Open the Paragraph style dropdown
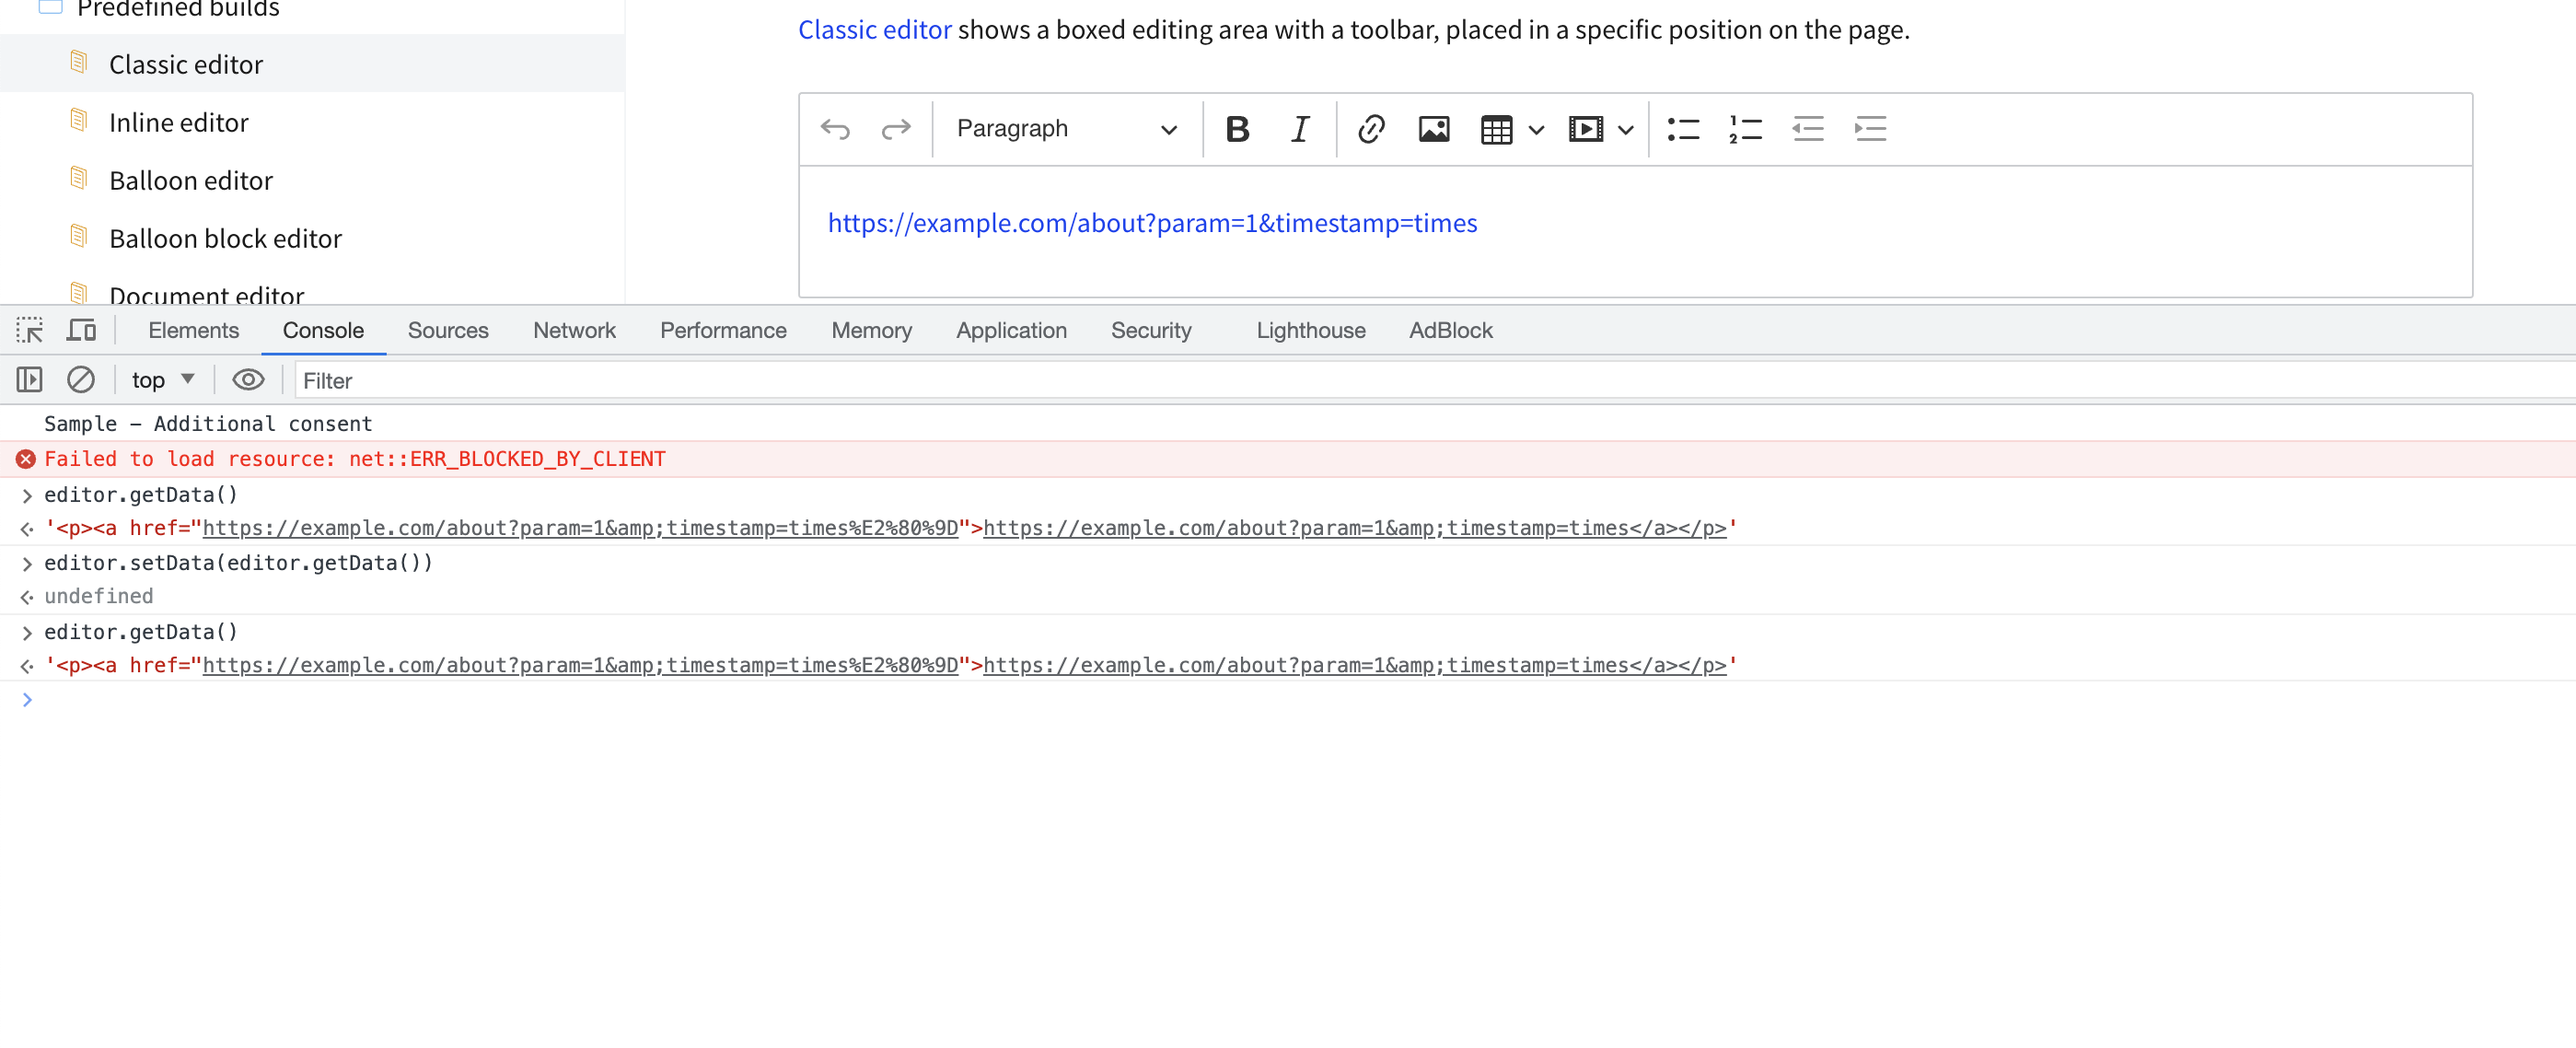Image resolution: width=2576 pixels, height=1048 pixels. click(x=1063, y=128)
